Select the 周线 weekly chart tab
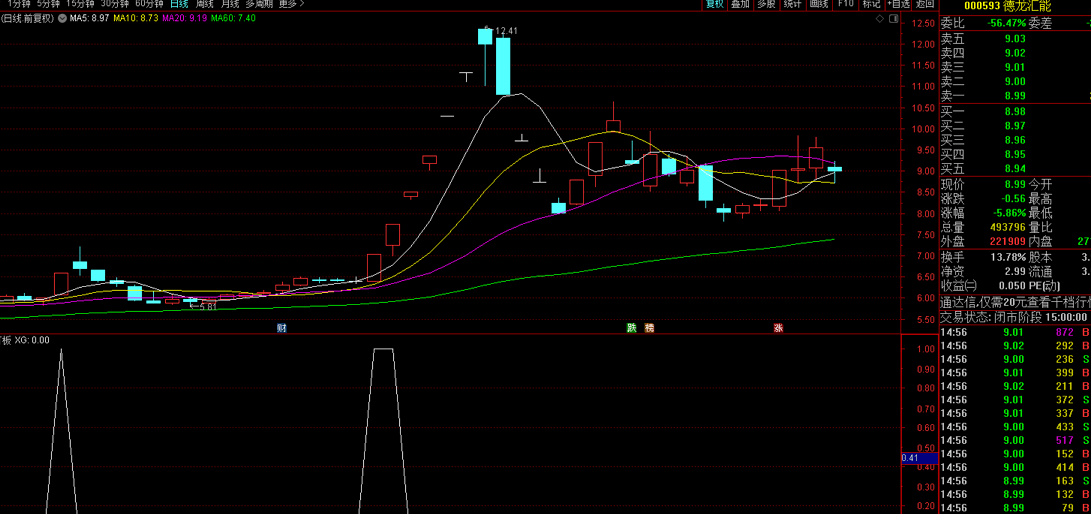The height and width of the screenshot is (514, 1091). point(205,3)
